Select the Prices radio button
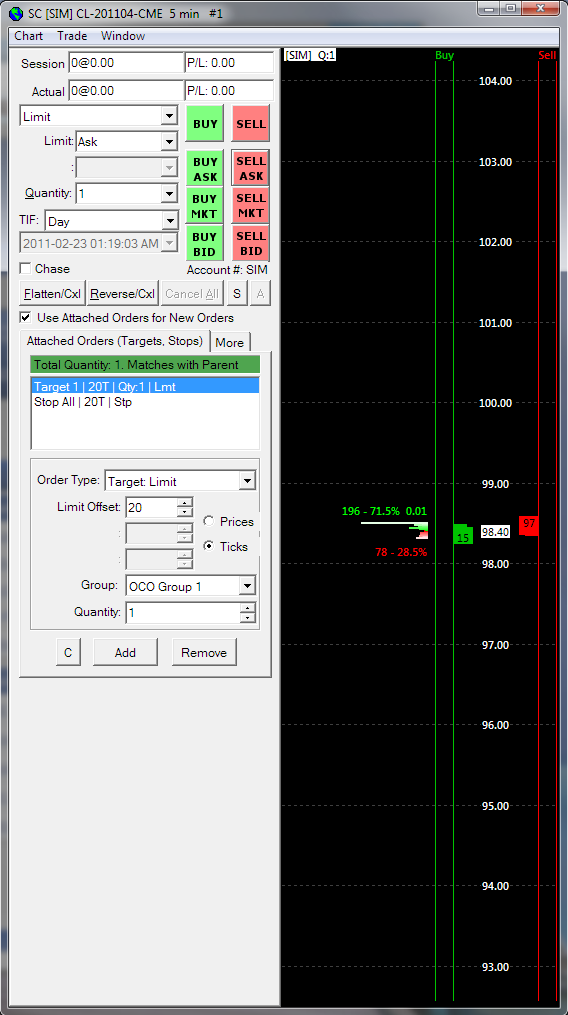 (x=209, y=521)
